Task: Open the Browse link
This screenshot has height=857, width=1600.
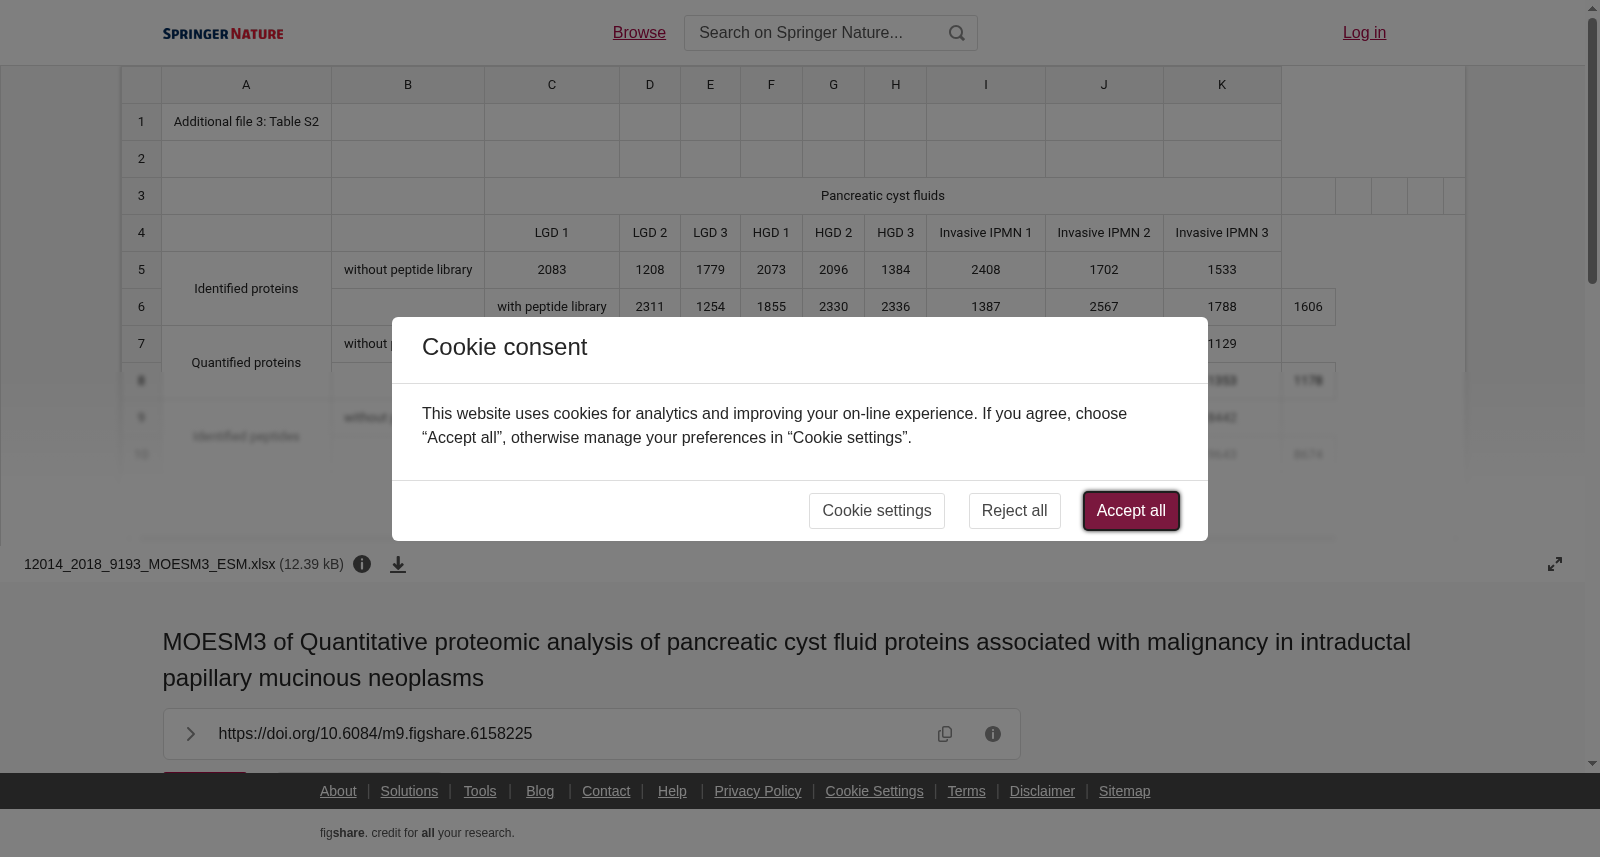Action: point(639,33)
